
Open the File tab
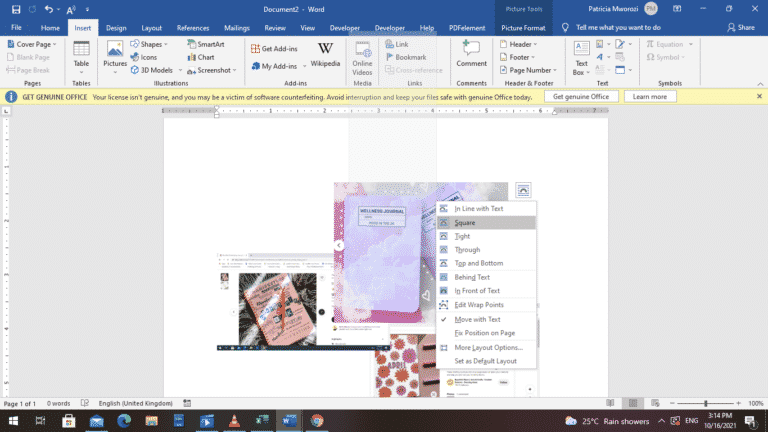click(16, 28)
